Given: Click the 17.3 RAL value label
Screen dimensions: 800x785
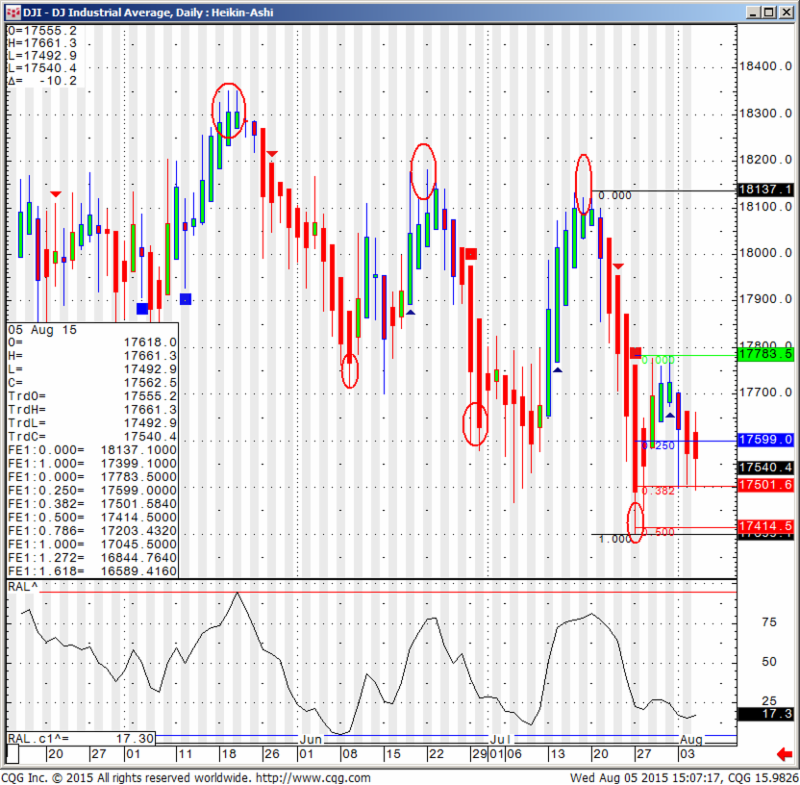Looking at the screenshot, I should click(765, 714).
